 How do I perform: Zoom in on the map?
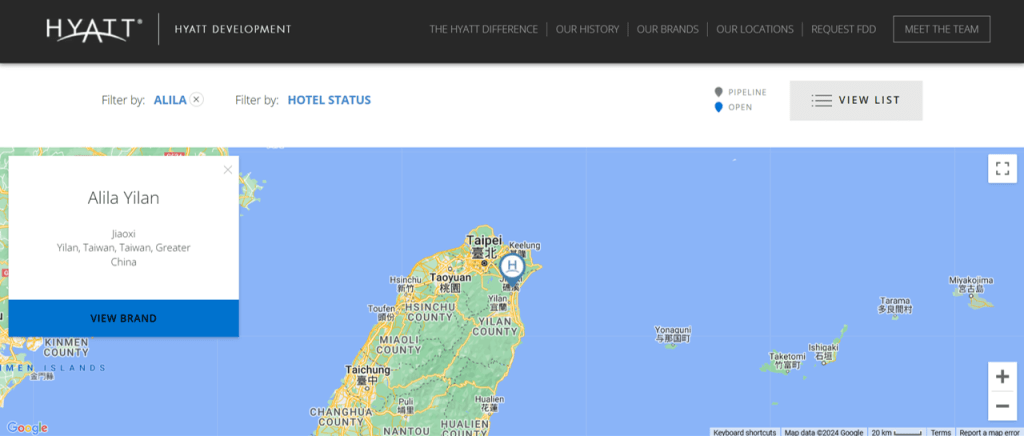1002,377
